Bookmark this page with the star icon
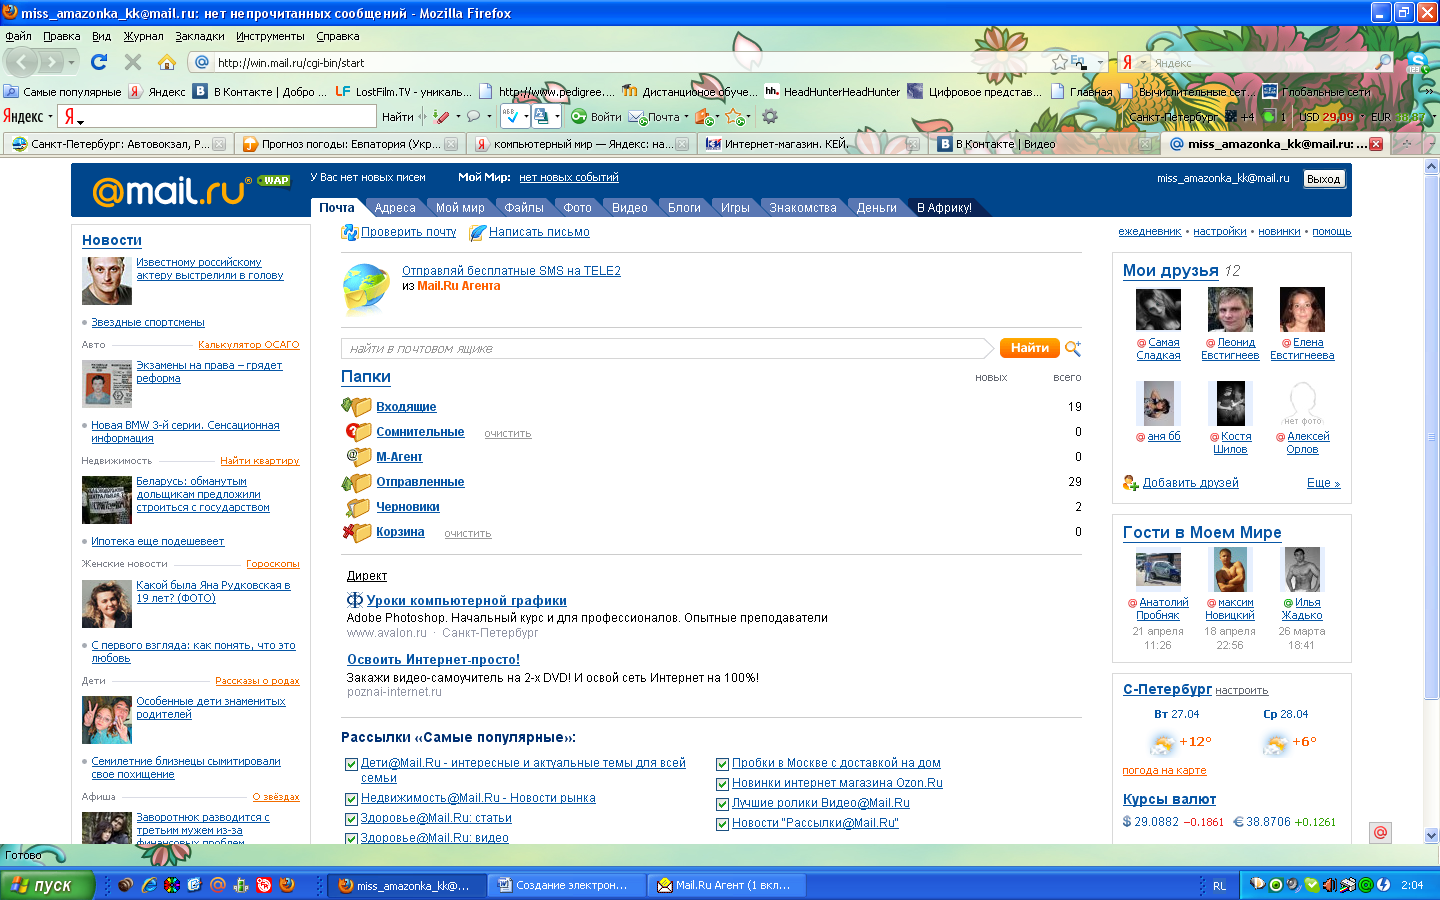The height and width of the screenshot is (900, 1440). [x=1059, y=62]
